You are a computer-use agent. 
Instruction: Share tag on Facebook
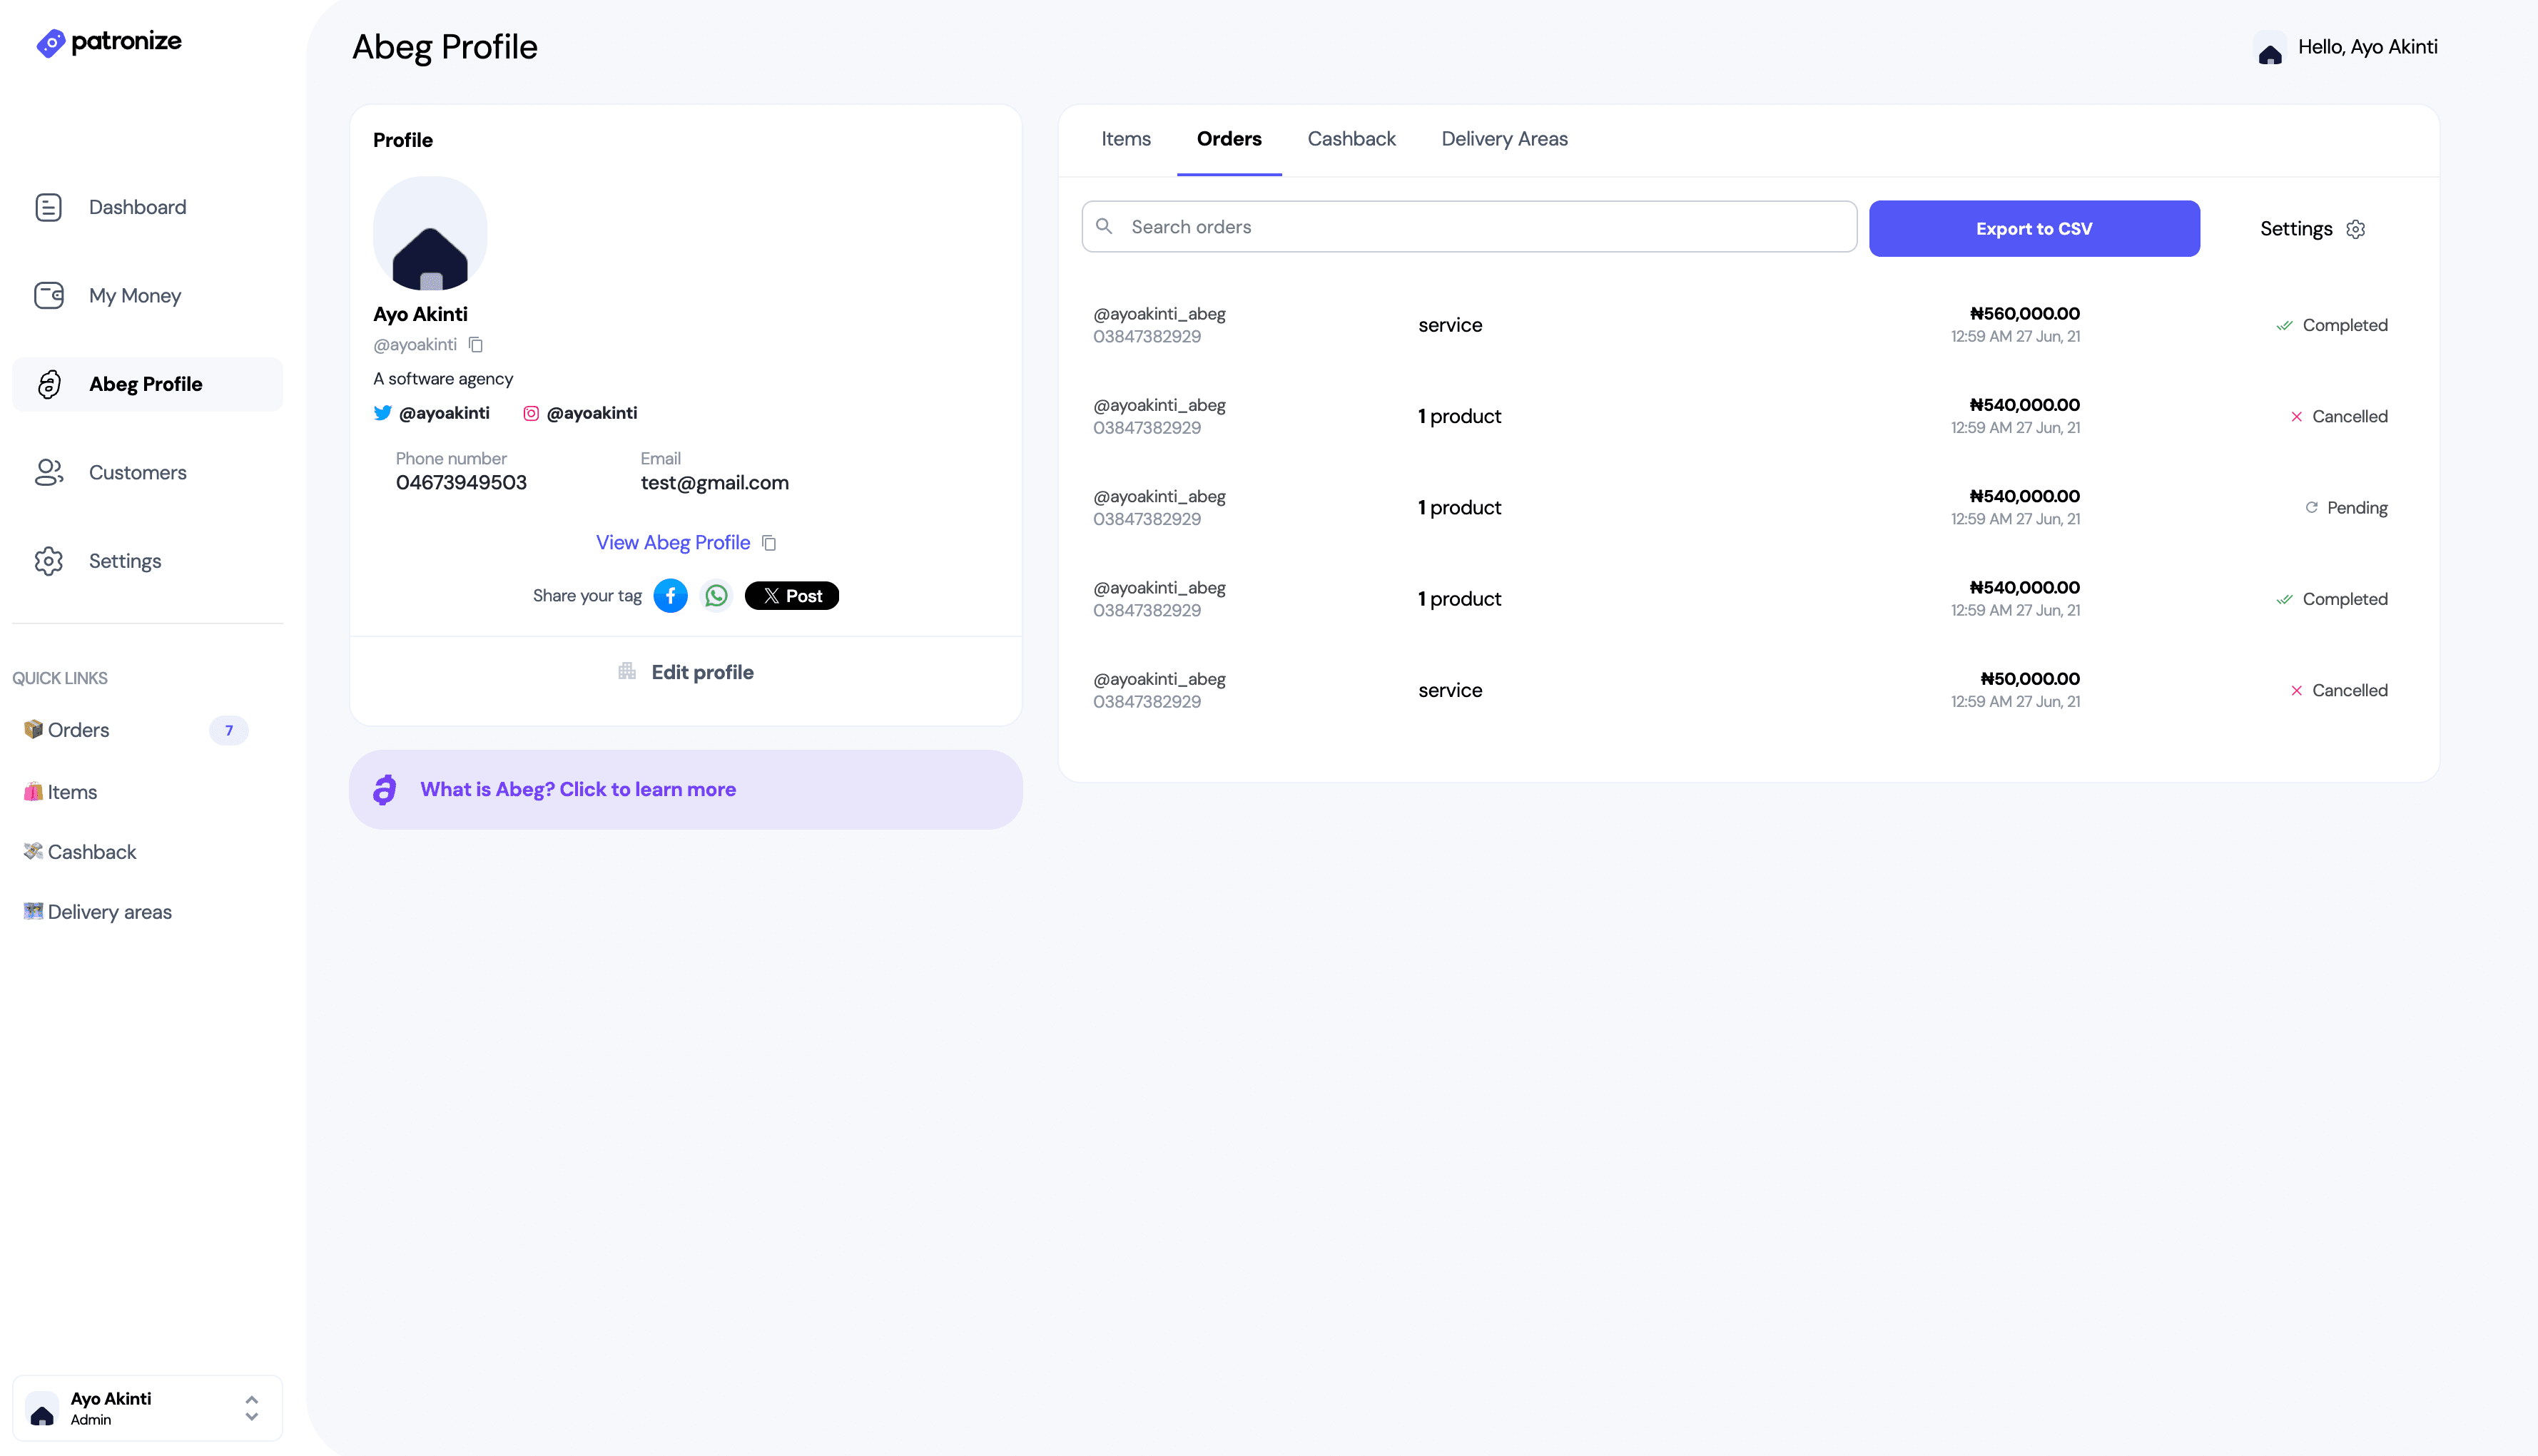(670, 596)
